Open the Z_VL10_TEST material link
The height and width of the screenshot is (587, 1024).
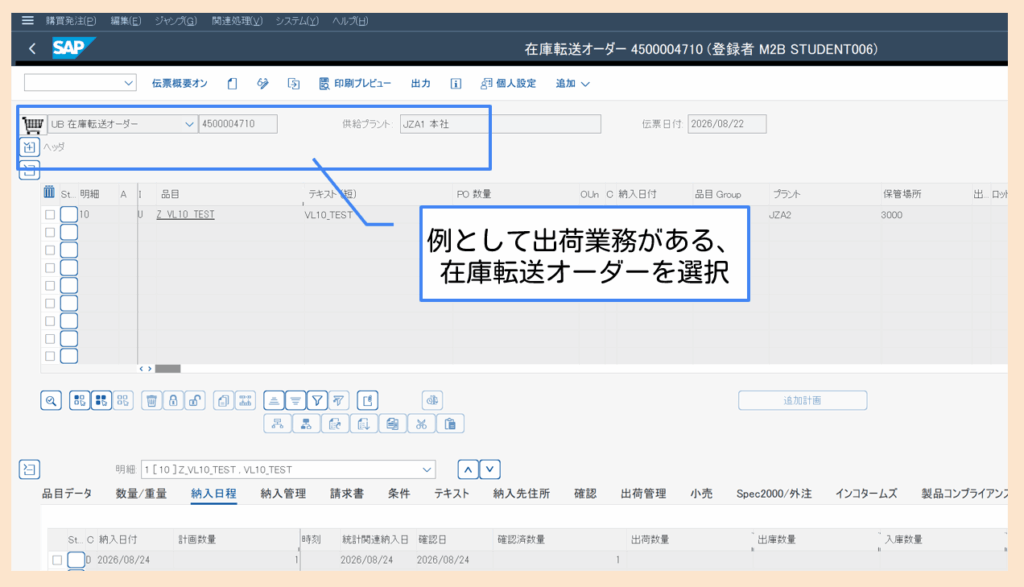pyautogui.click(x=185, y=214)
